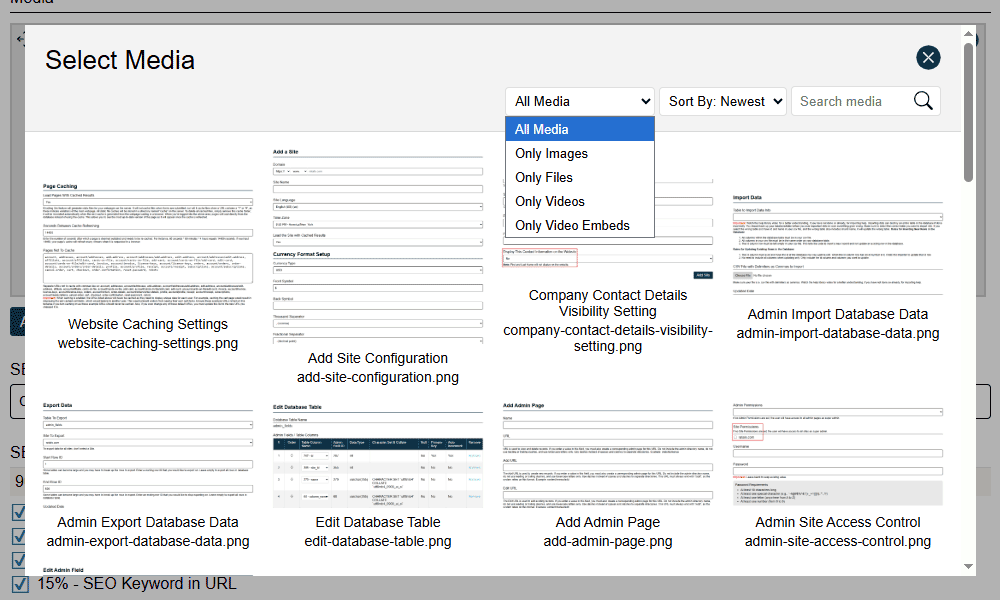Click add-site-configuration.png filename

(378, 377)
